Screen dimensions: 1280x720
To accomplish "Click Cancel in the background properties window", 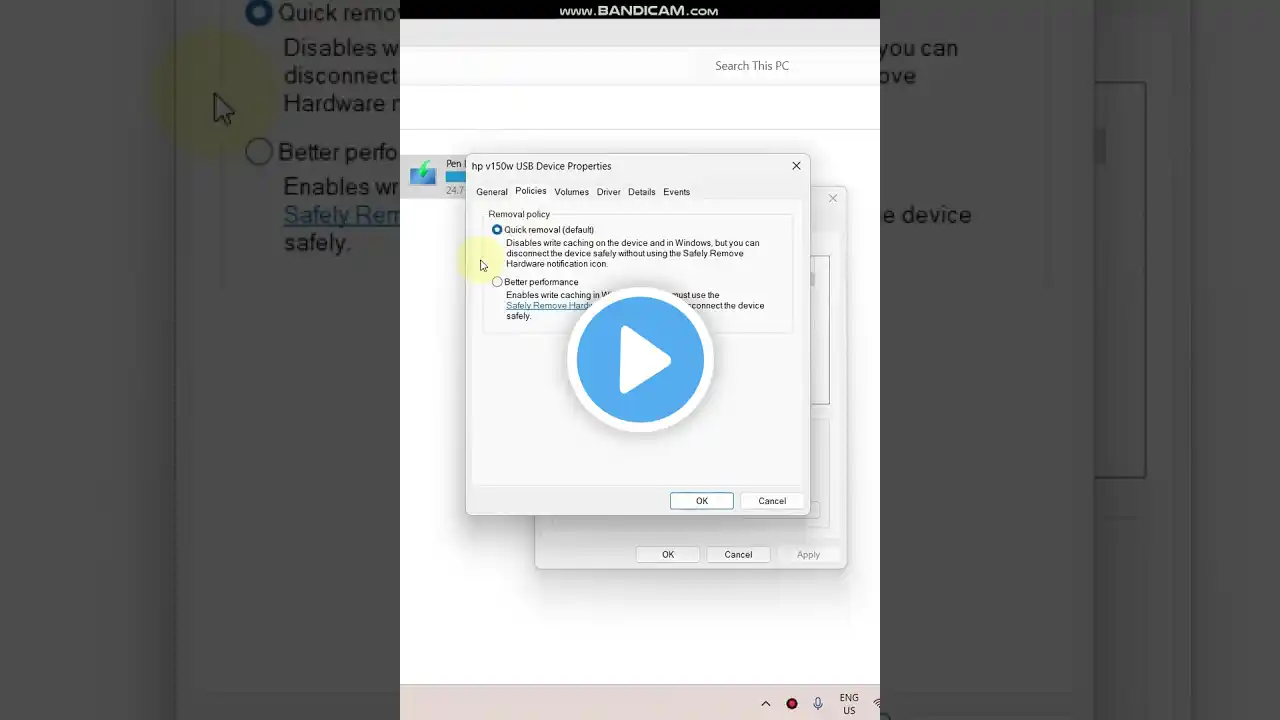I will point(738,554).
